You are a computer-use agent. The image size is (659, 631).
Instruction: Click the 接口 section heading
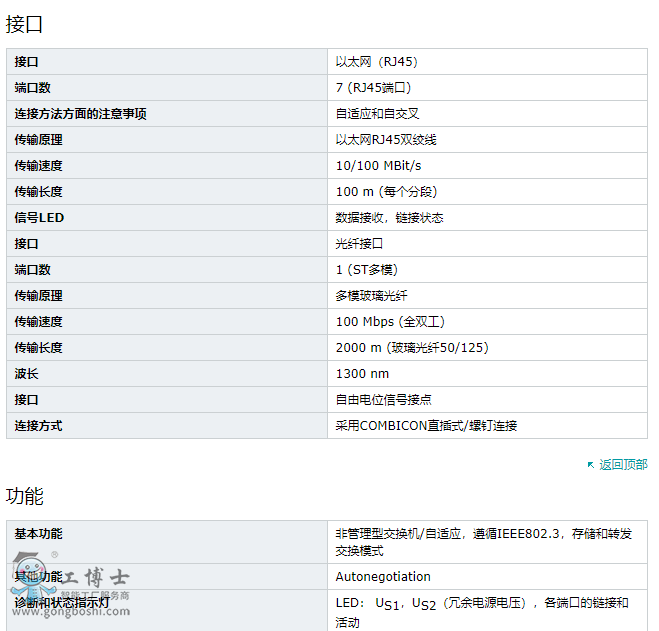point(25,24)
